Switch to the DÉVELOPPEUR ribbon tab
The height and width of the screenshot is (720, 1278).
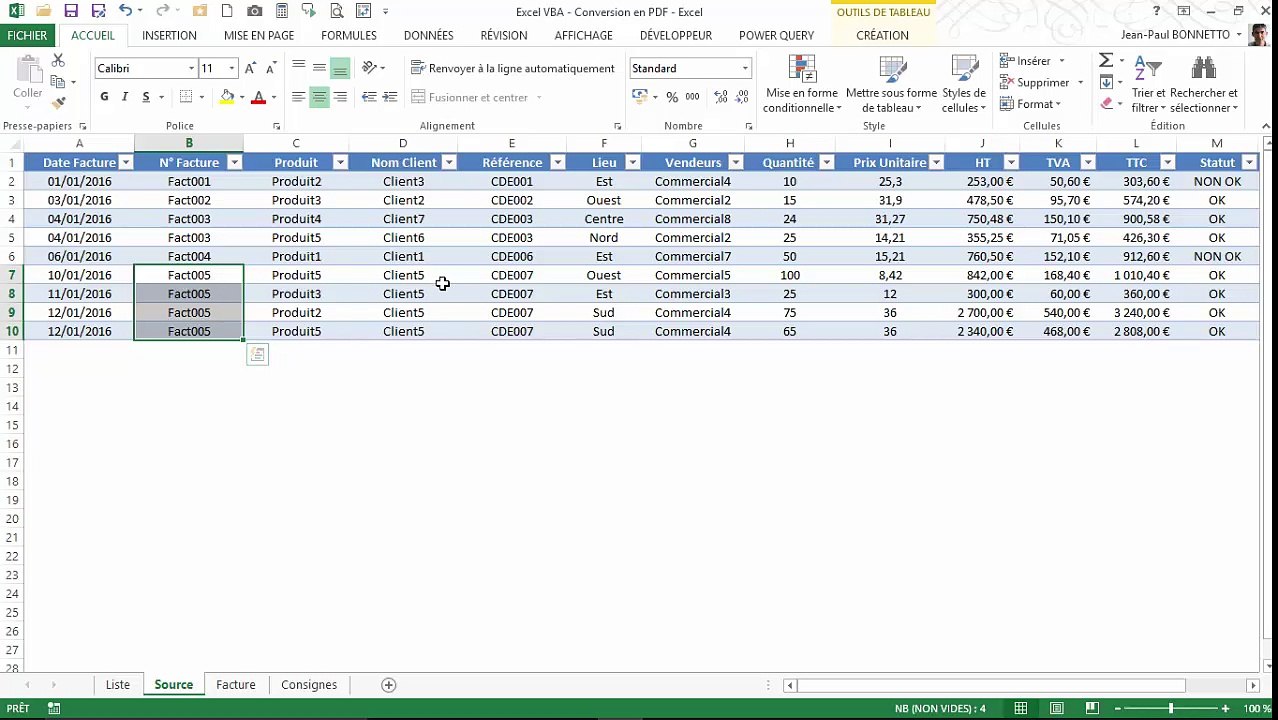pos(676,35)
